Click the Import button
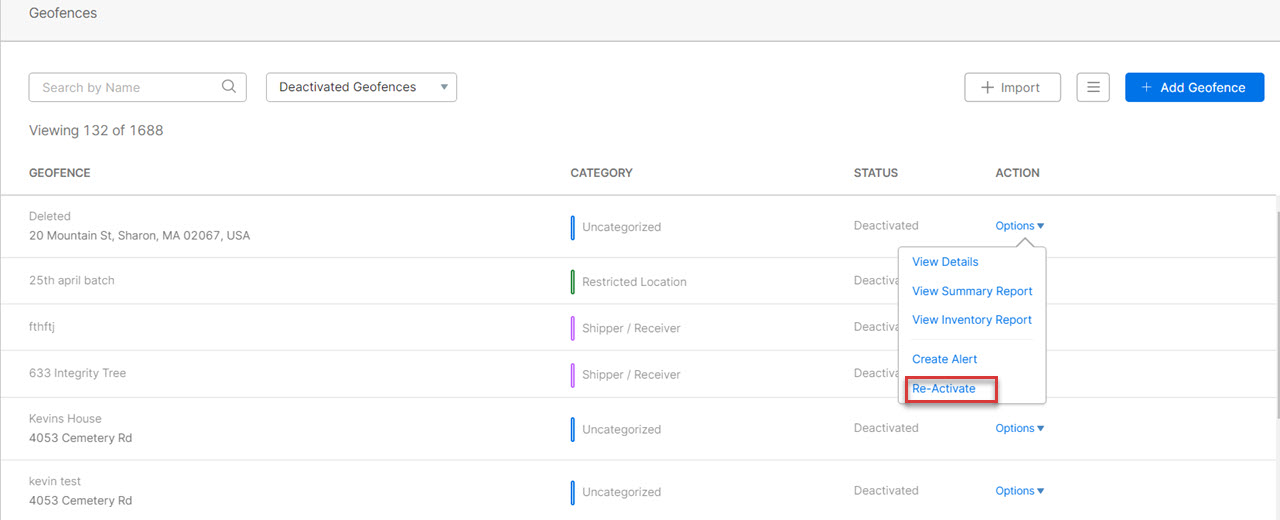The height and width of the screenshot is (520, 1280). pyautogui.click(x=1012, y=87)
